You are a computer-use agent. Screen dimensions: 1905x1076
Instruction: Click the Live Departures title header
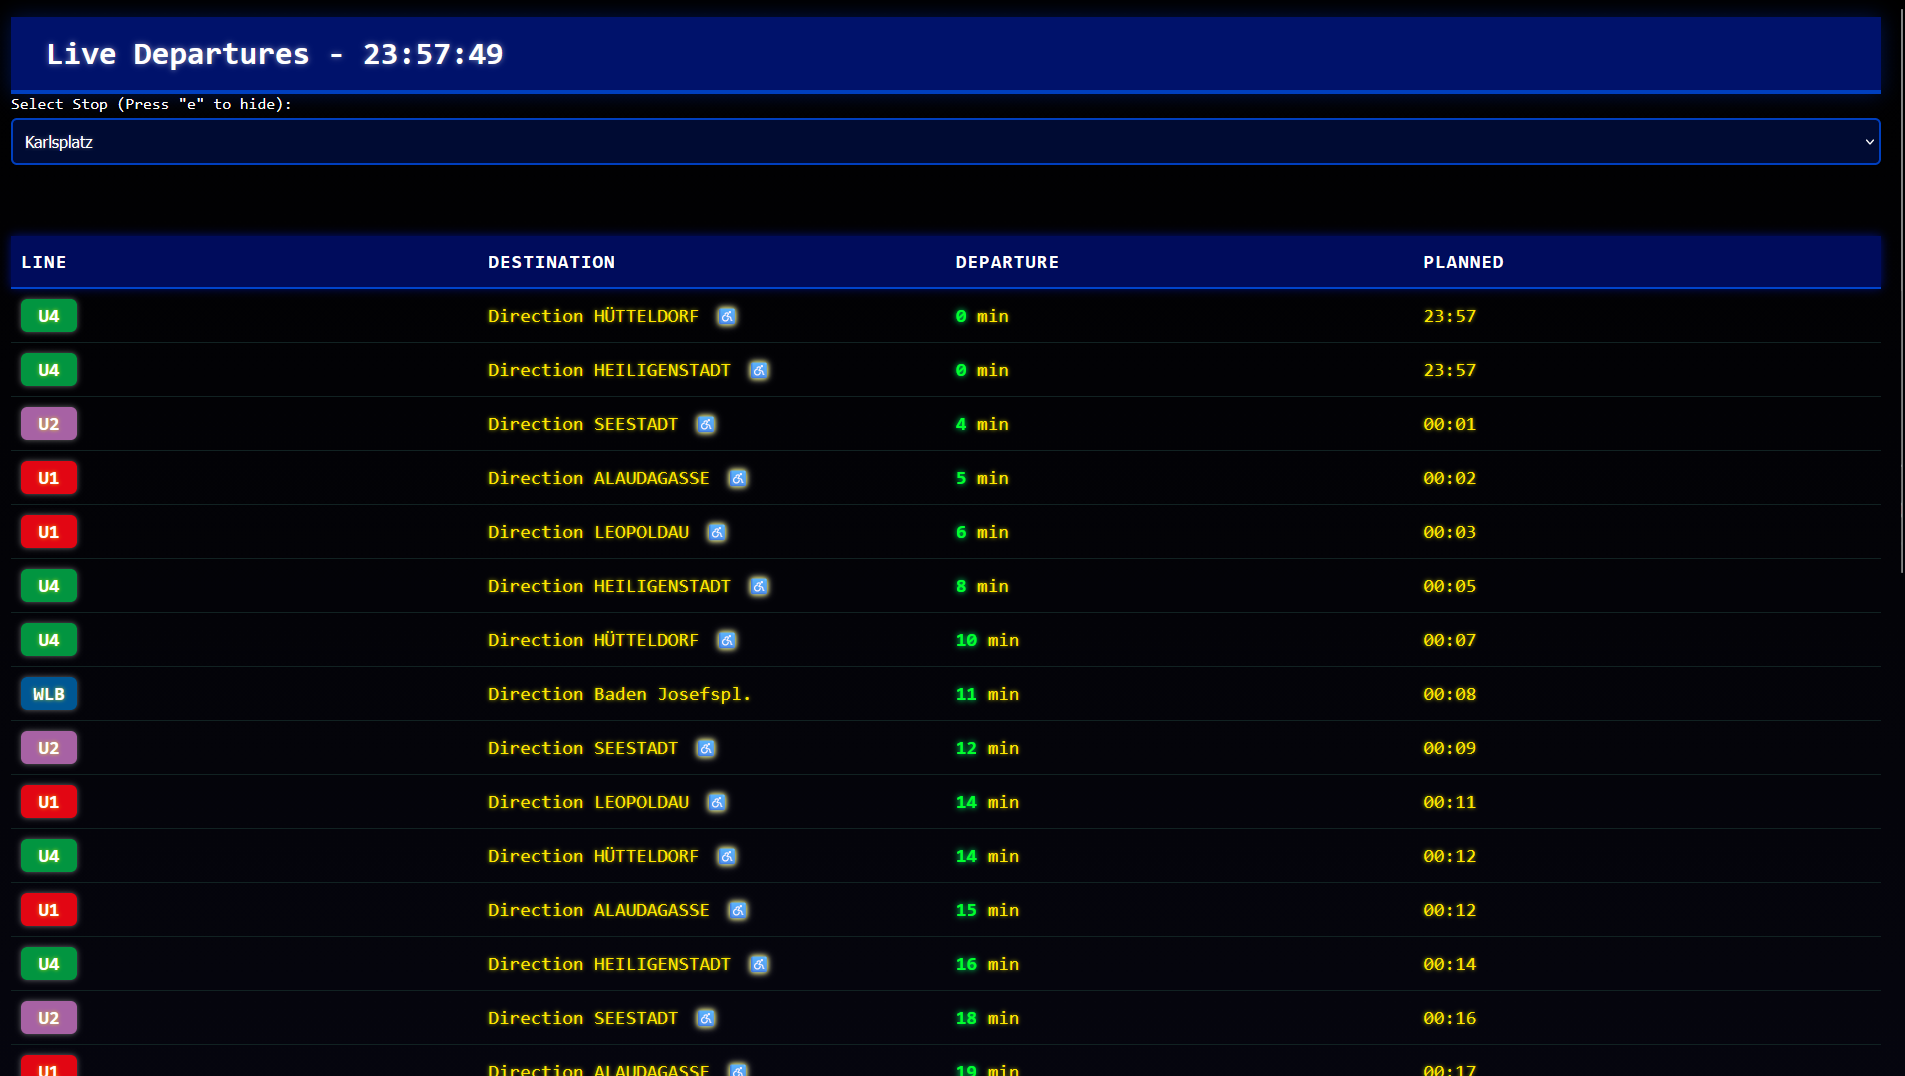click(275, 54)
